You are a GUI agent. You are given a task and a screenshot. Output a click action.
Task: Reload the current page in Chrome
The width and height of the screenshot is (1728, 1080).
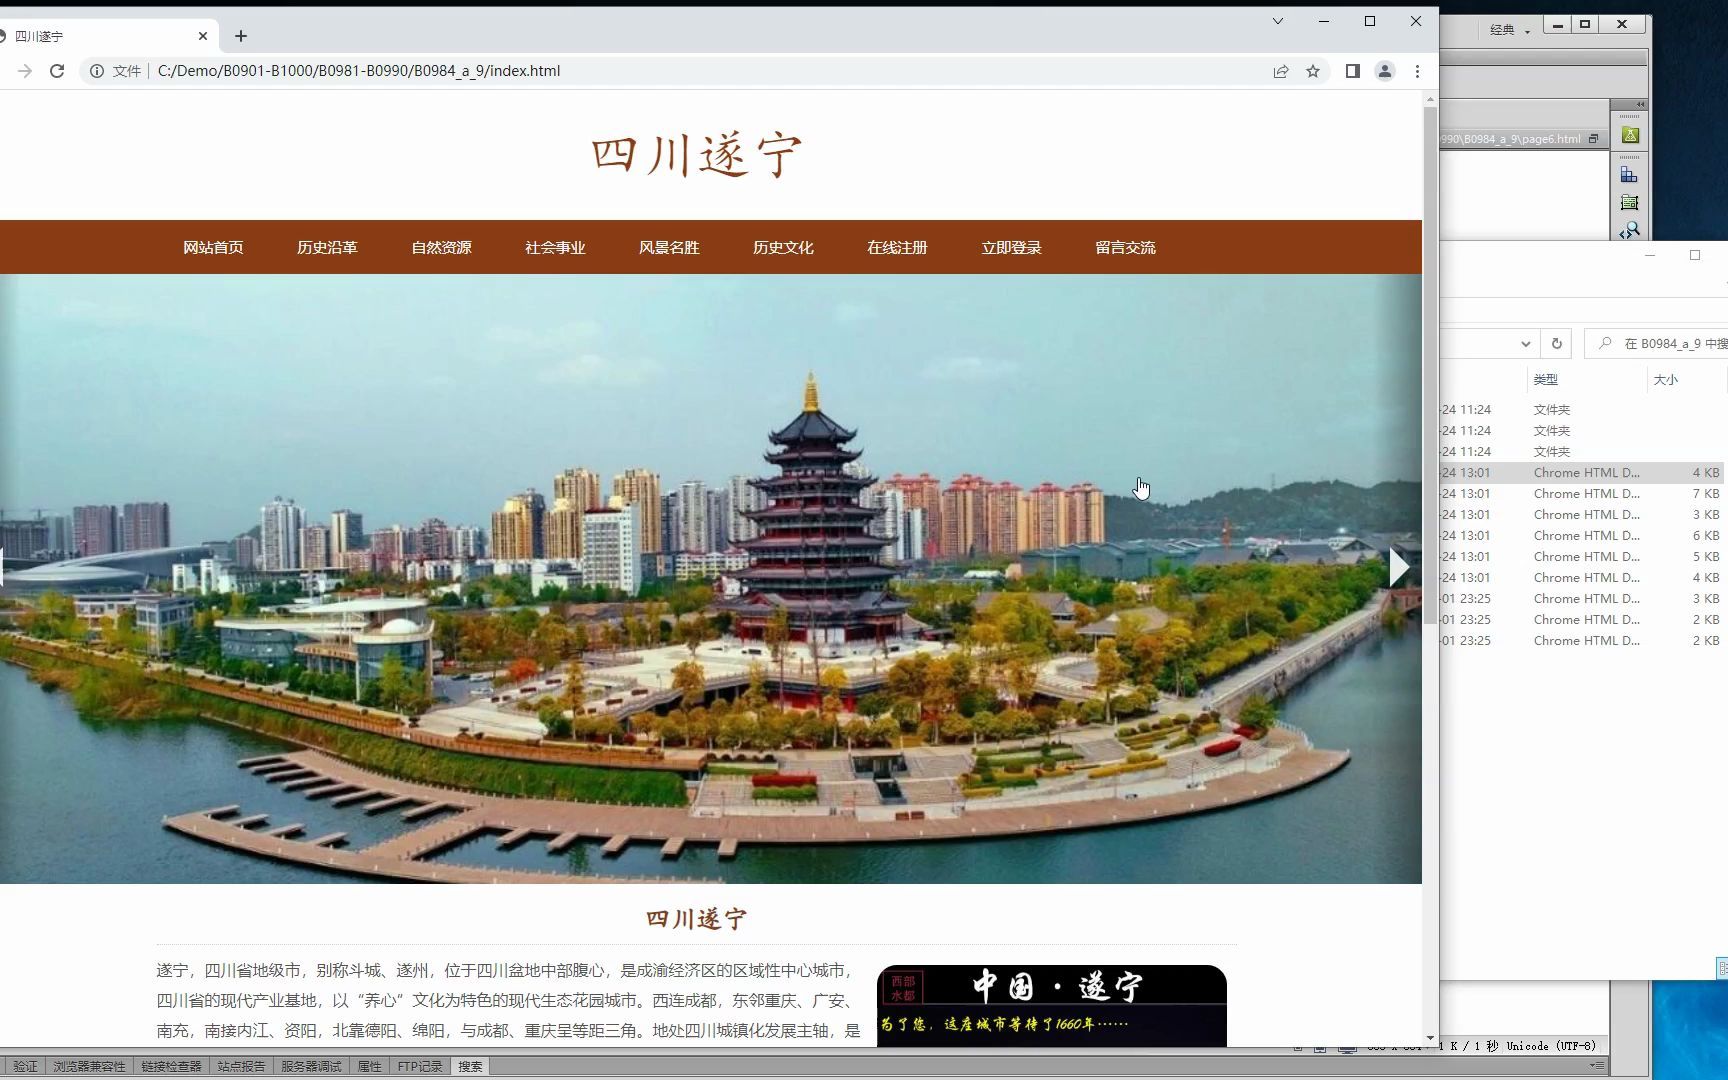[57, 71]
